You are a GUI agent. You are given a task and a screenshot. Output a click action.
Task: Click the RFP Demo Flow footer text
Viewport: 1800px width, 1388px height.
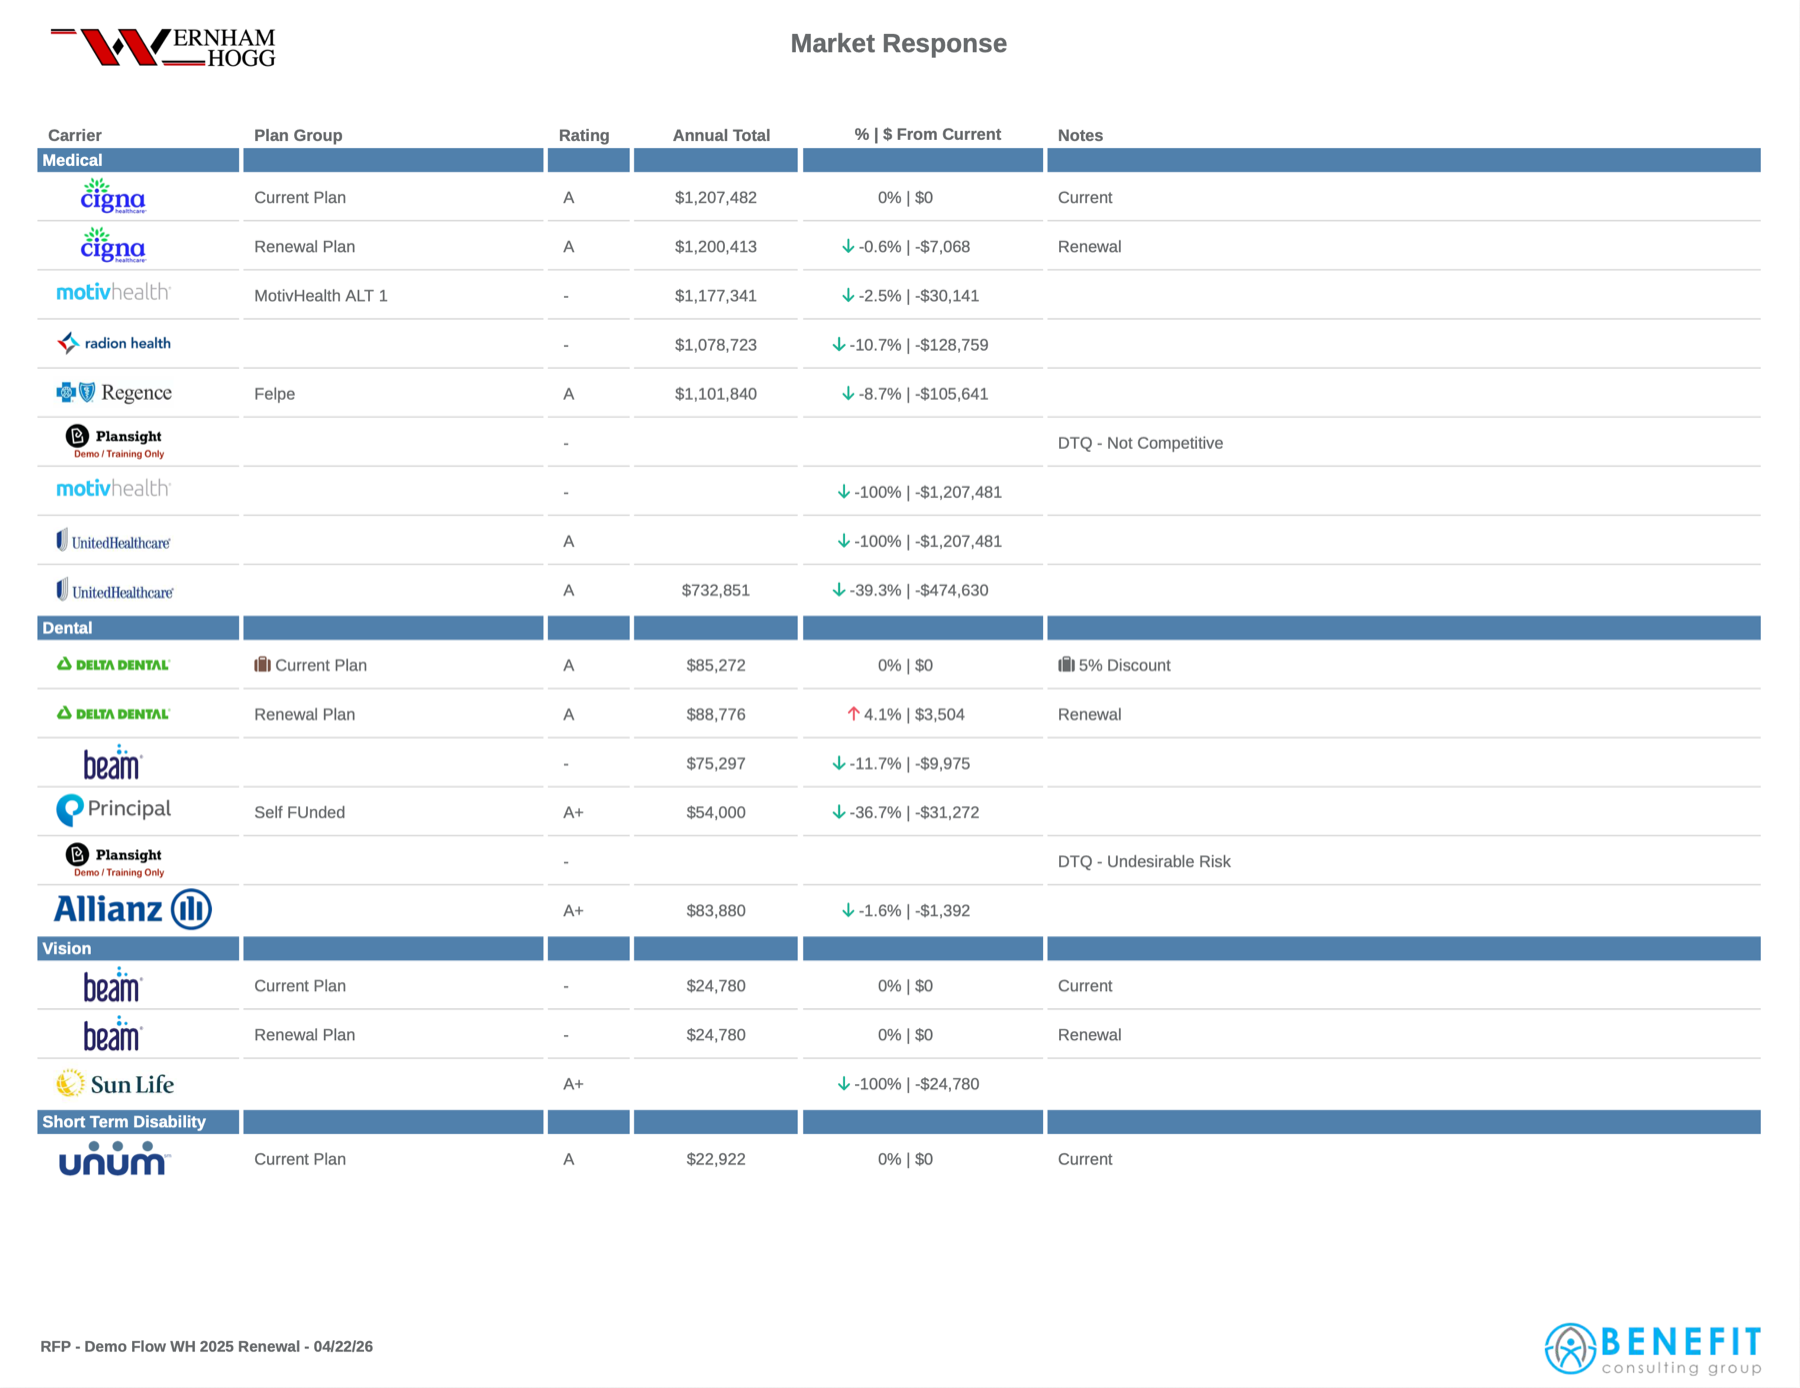click(207, 1347)
